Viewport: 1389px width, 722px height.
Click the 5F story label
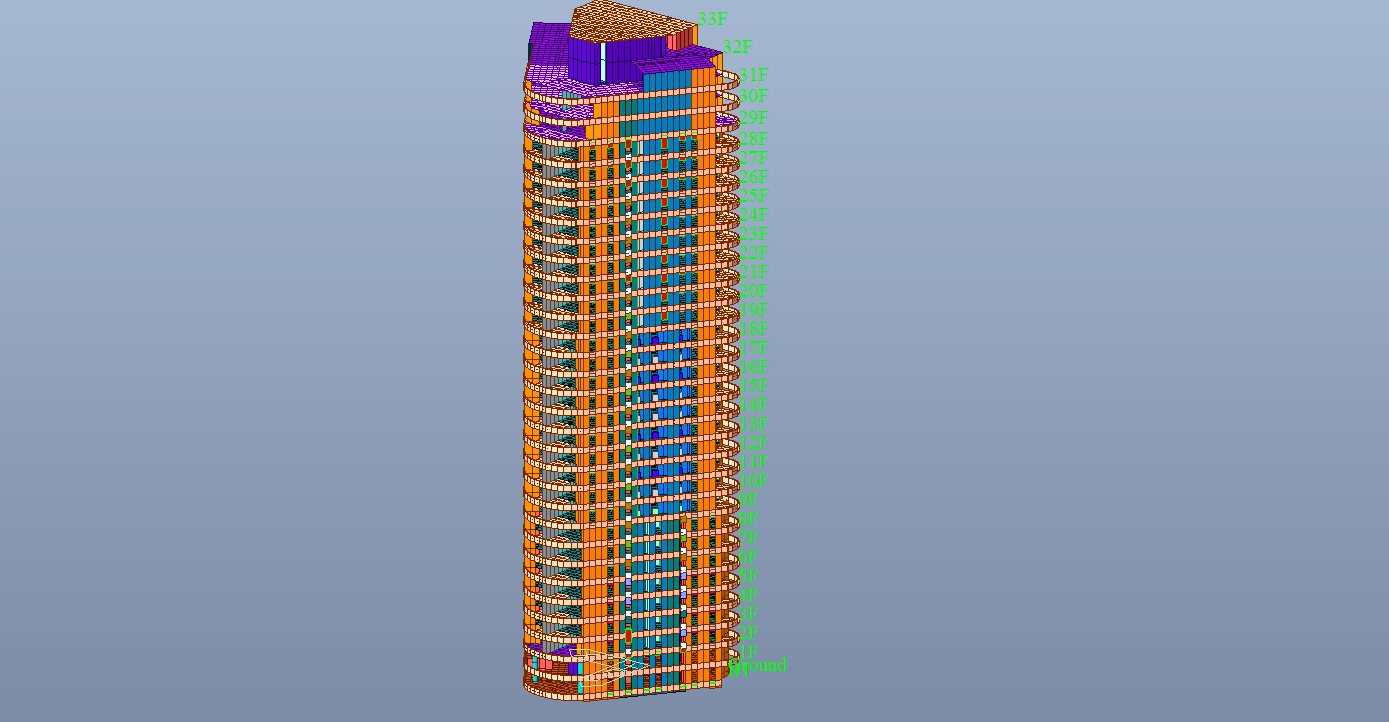point(748,576)
